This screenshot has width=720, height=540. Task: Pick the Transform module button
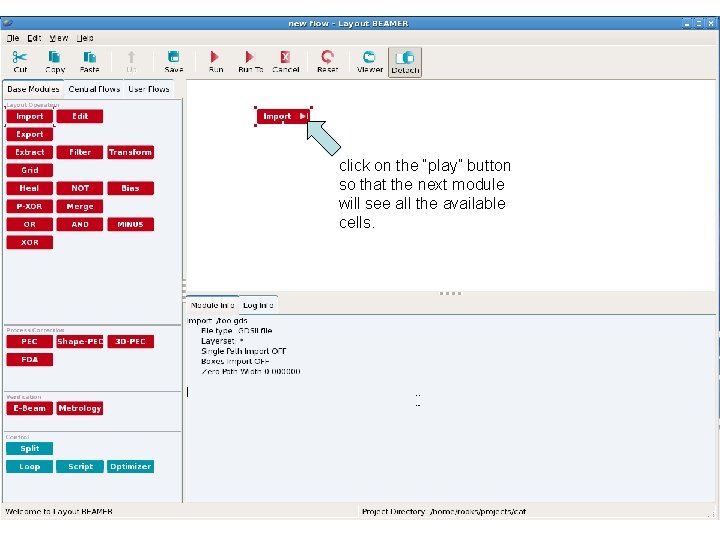point(130,152)
